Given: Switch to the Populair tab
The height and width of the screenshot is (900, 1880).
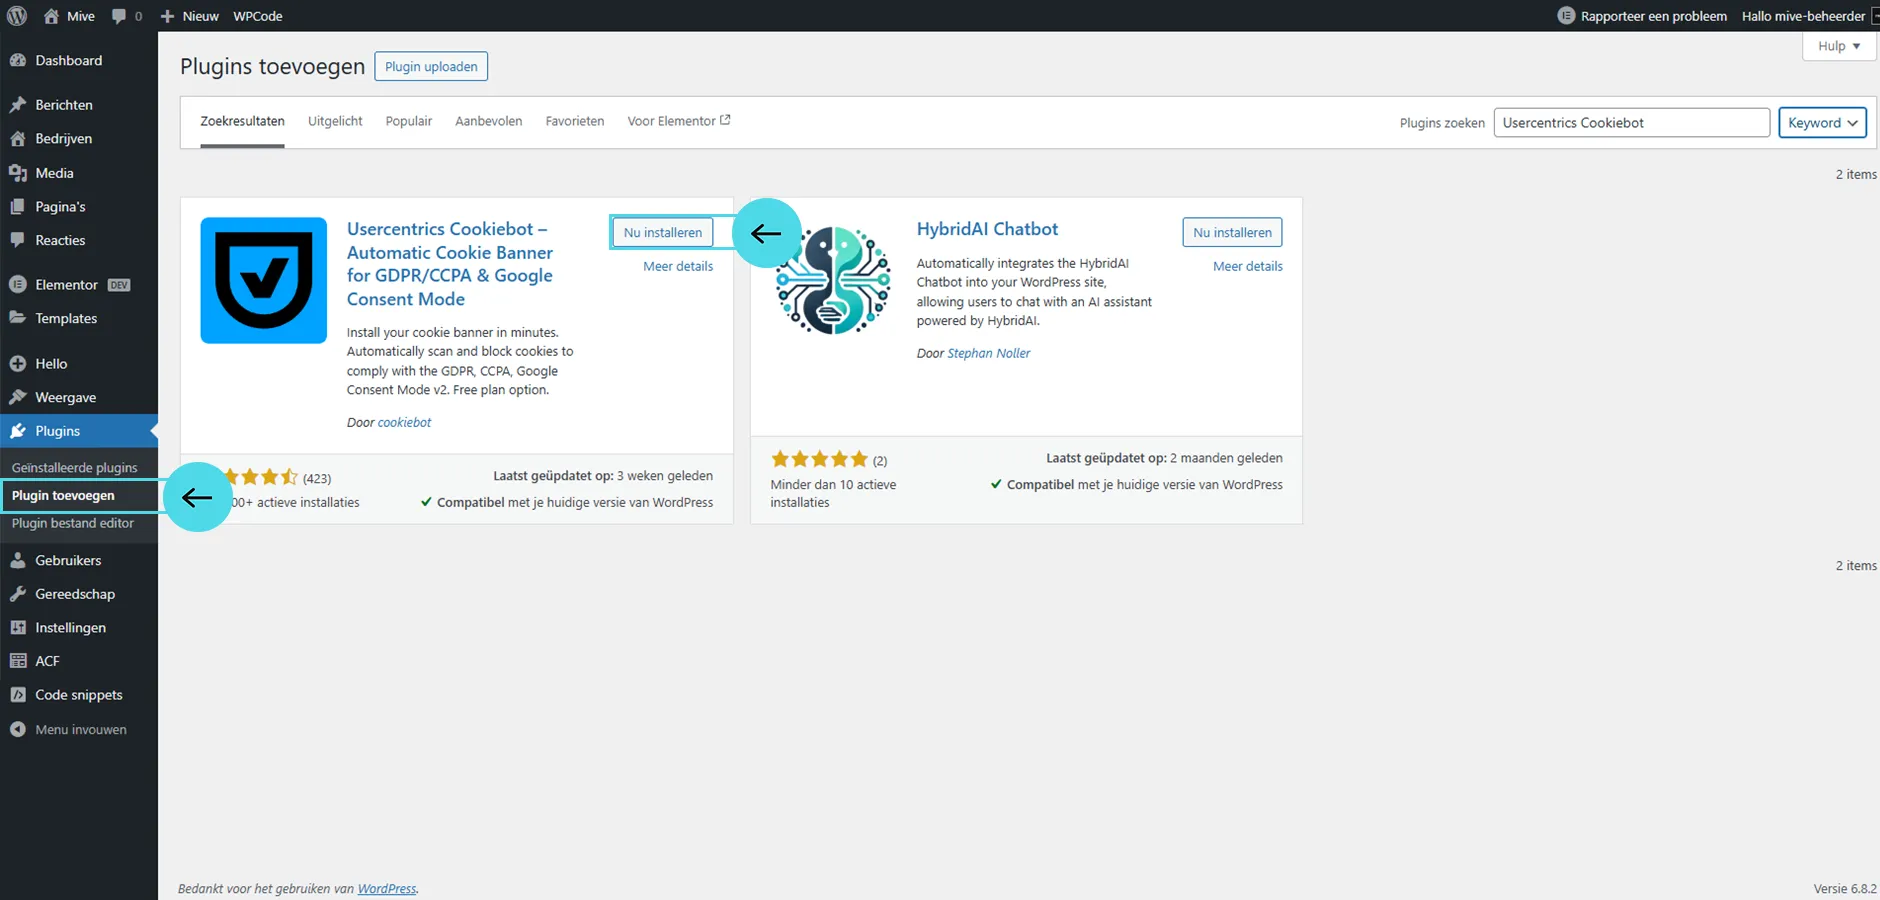Looking at the screenshot, I should click(x=409, y=121).
